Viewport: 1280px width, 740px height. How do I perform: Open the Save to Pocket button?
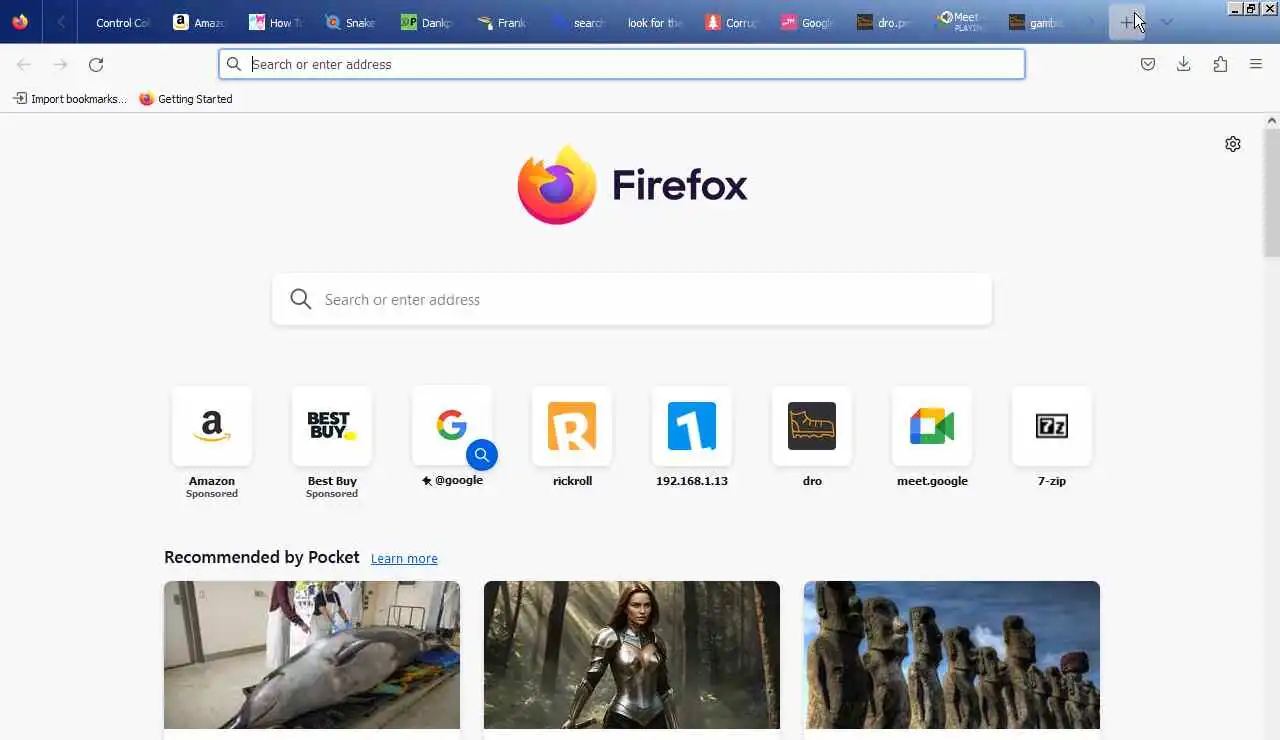click(1148, 64)
